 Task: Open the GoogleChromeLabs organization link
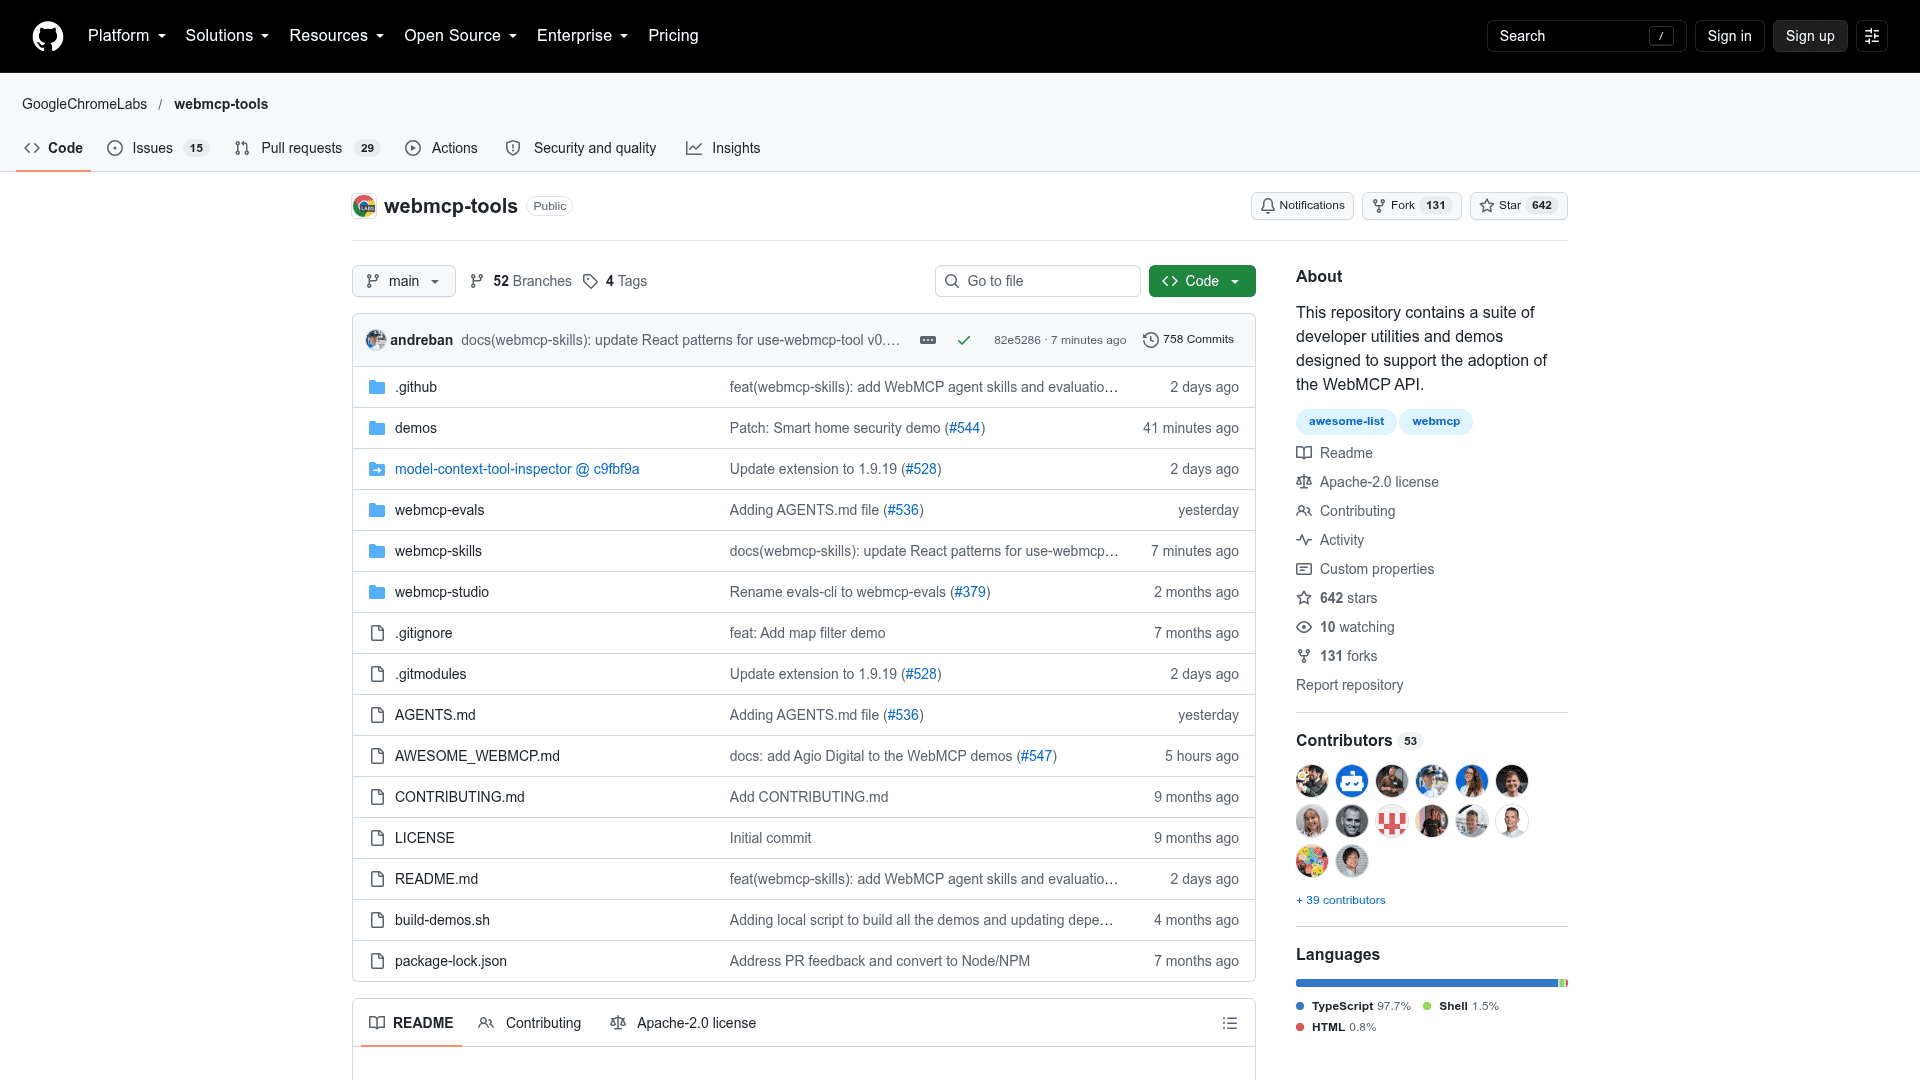point(84,104)
